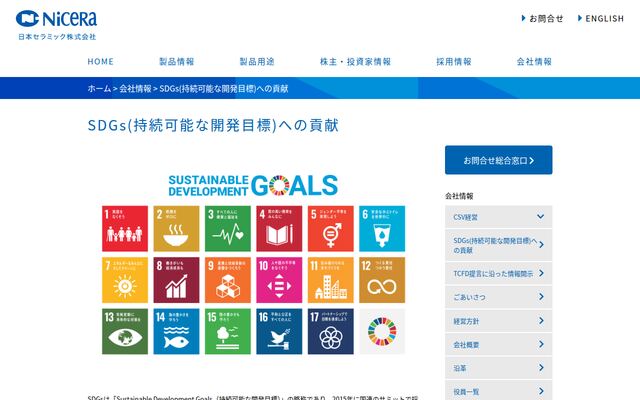640x400 pixels.
Task: Click the page heading SDGs(持続可能な開発目標)への貢献
Action: [213, 125]
